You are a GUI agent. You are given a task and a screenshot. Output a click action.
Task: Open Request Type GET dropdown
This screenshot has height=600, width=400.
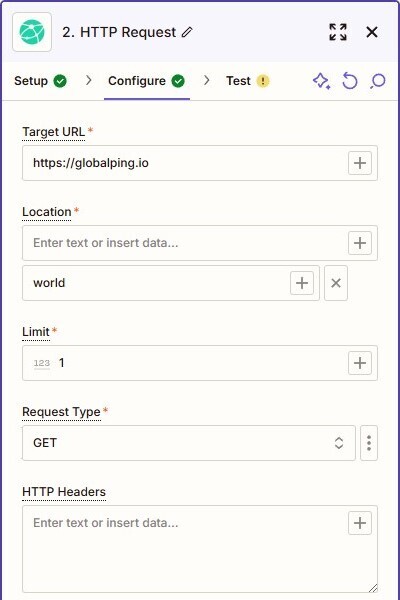point(189,443)
